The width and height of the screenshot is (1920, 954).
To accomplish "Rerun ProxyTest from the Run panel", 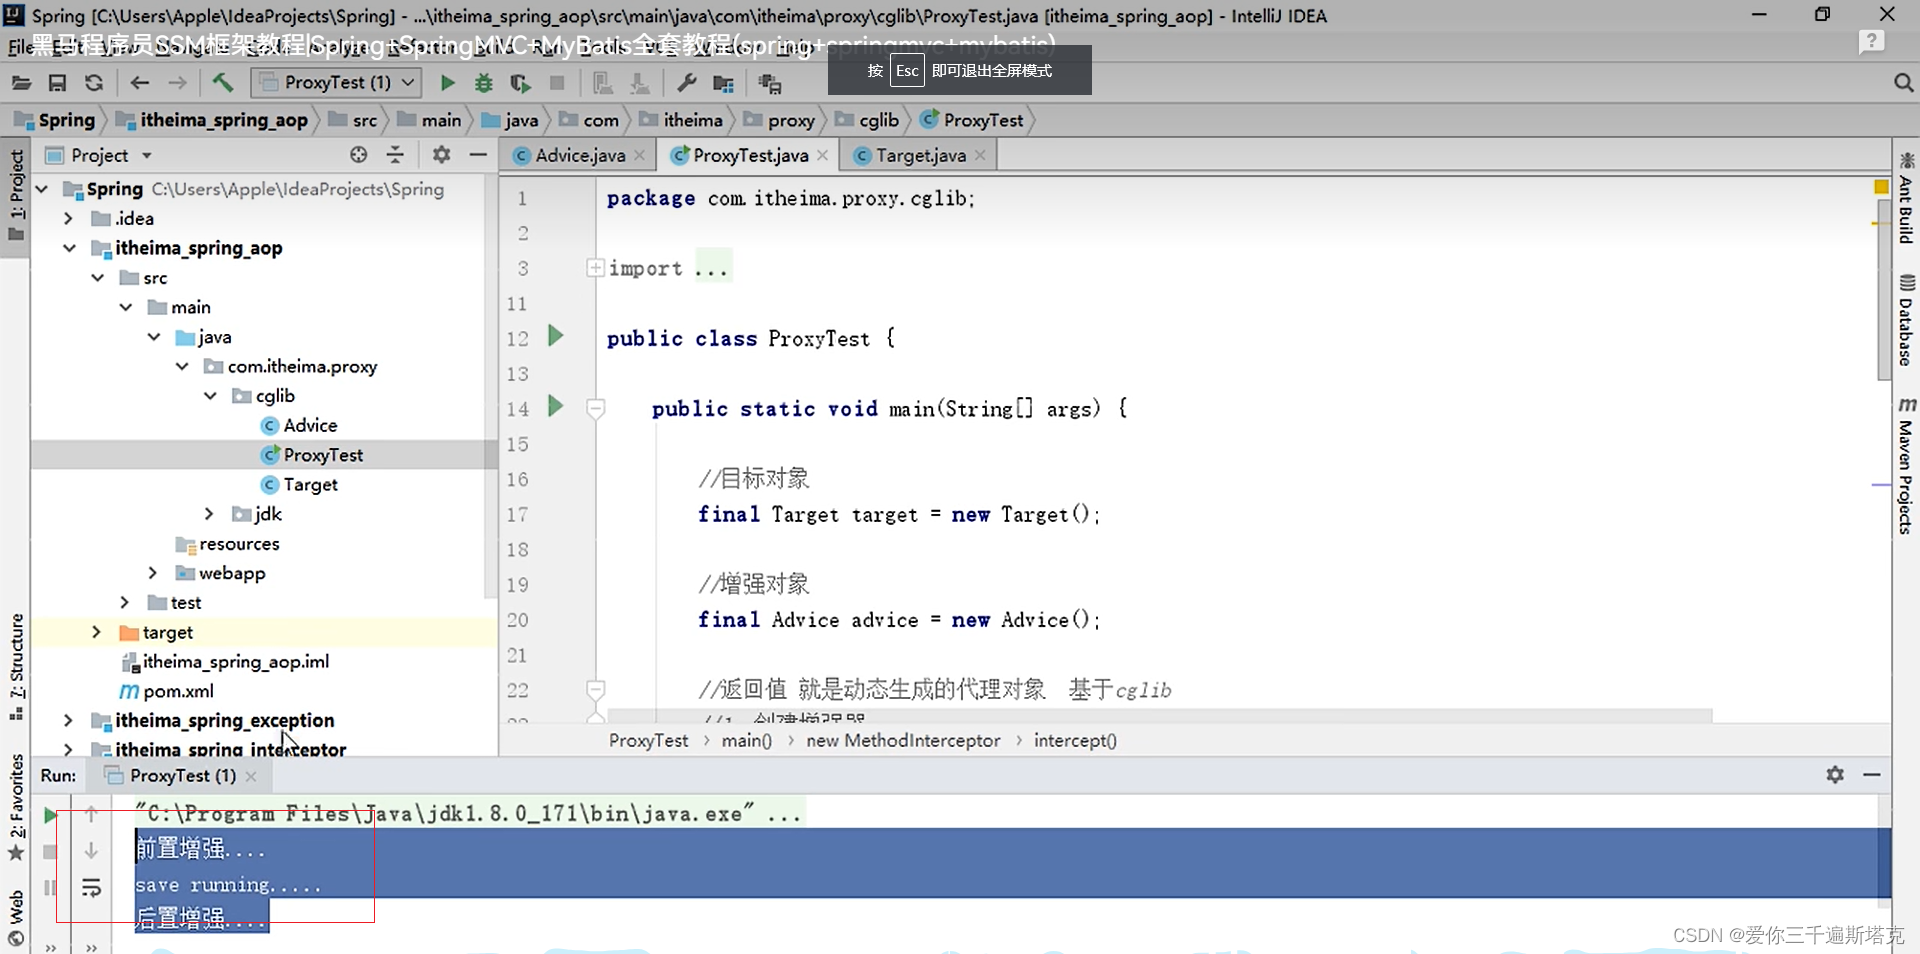I will coord(50,815).
